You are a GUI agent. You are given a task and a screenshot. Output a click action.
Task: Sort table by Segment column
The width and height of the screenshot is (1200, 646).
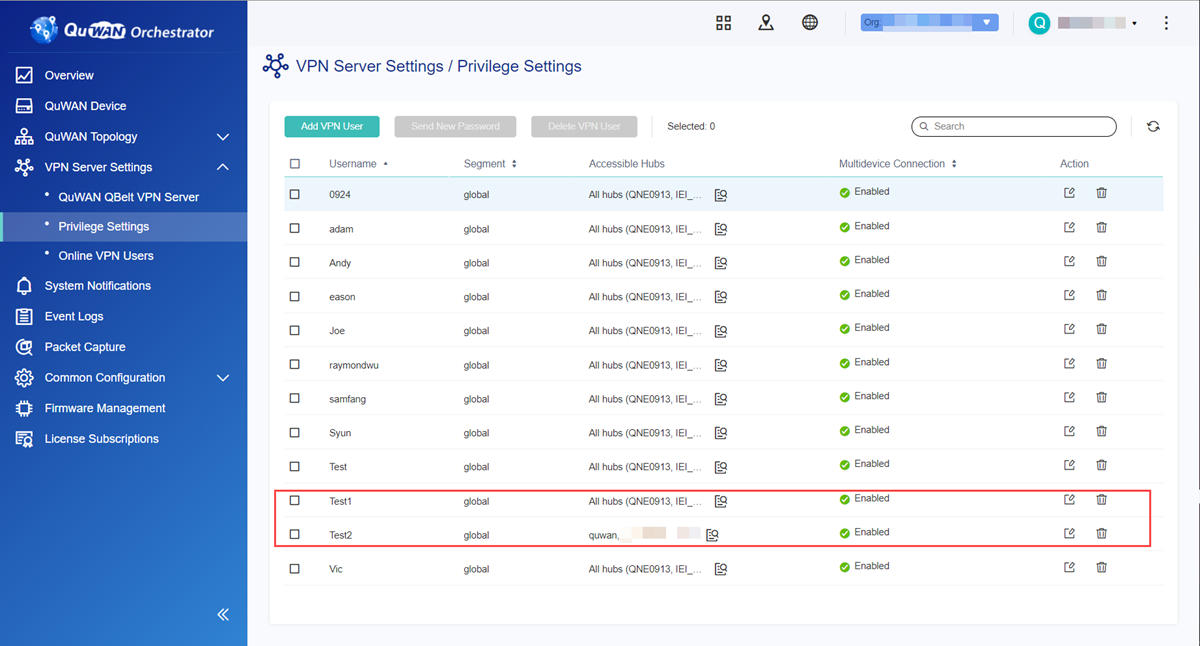(490, 164)
